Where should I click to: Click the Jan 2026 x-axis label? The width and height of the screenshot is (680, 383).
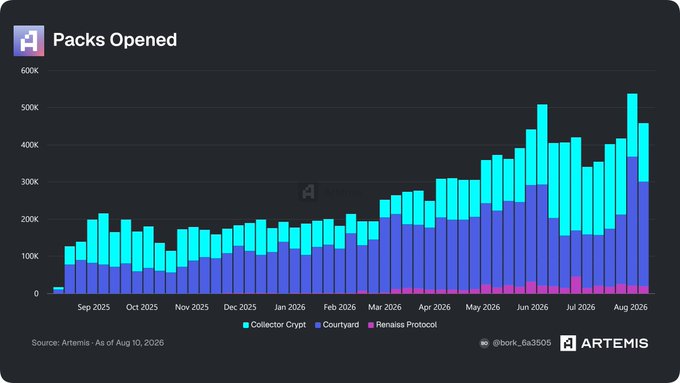click(290, 307)
